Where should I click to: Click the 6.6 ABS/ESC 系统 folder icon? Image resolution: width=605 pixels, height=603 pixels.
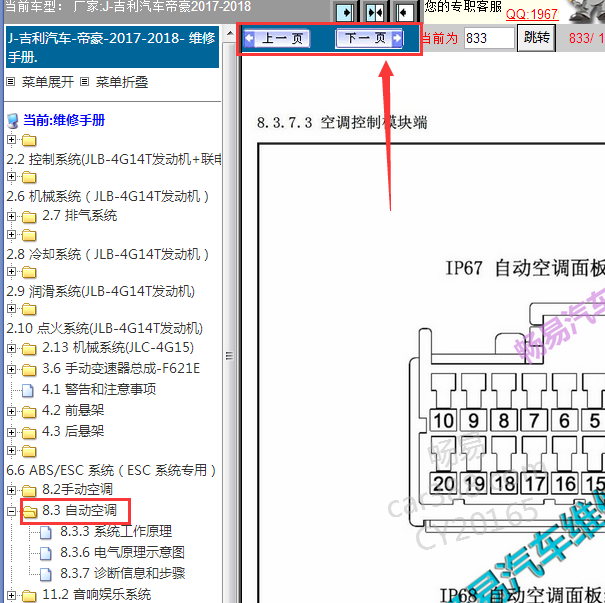29,451
